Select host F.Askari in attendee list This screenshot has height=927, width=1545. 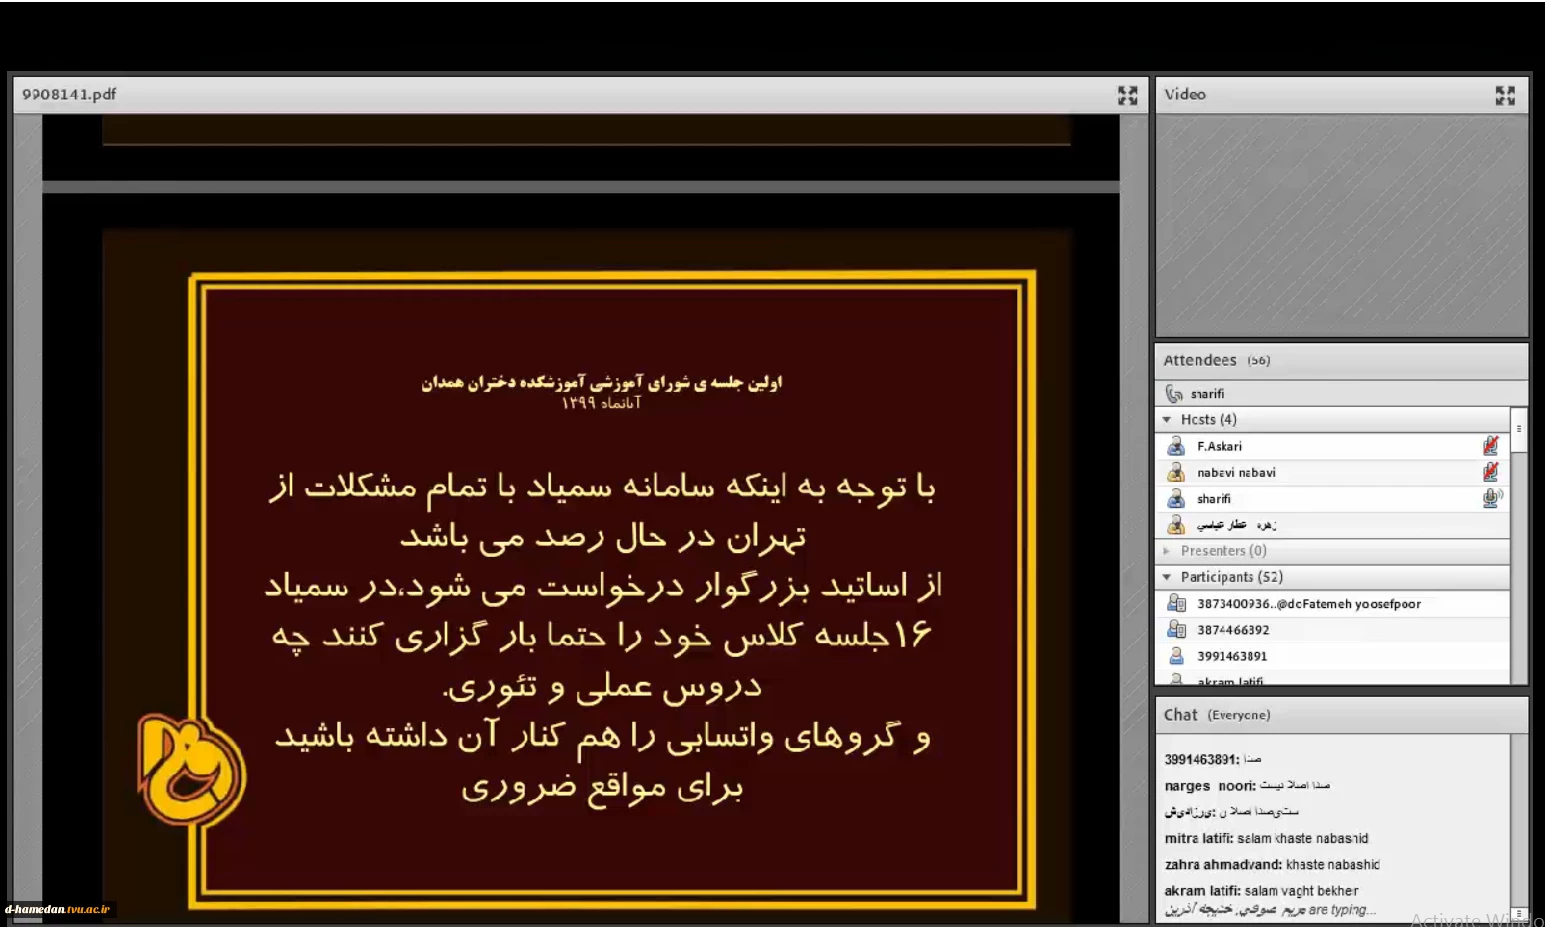(1332, 446)
